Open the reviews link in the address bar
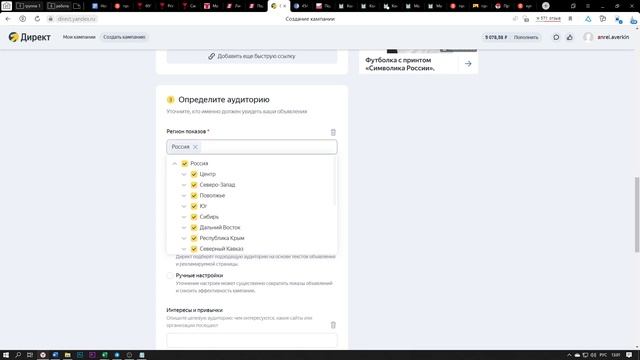The image size is (640, 360). [548, 19]
